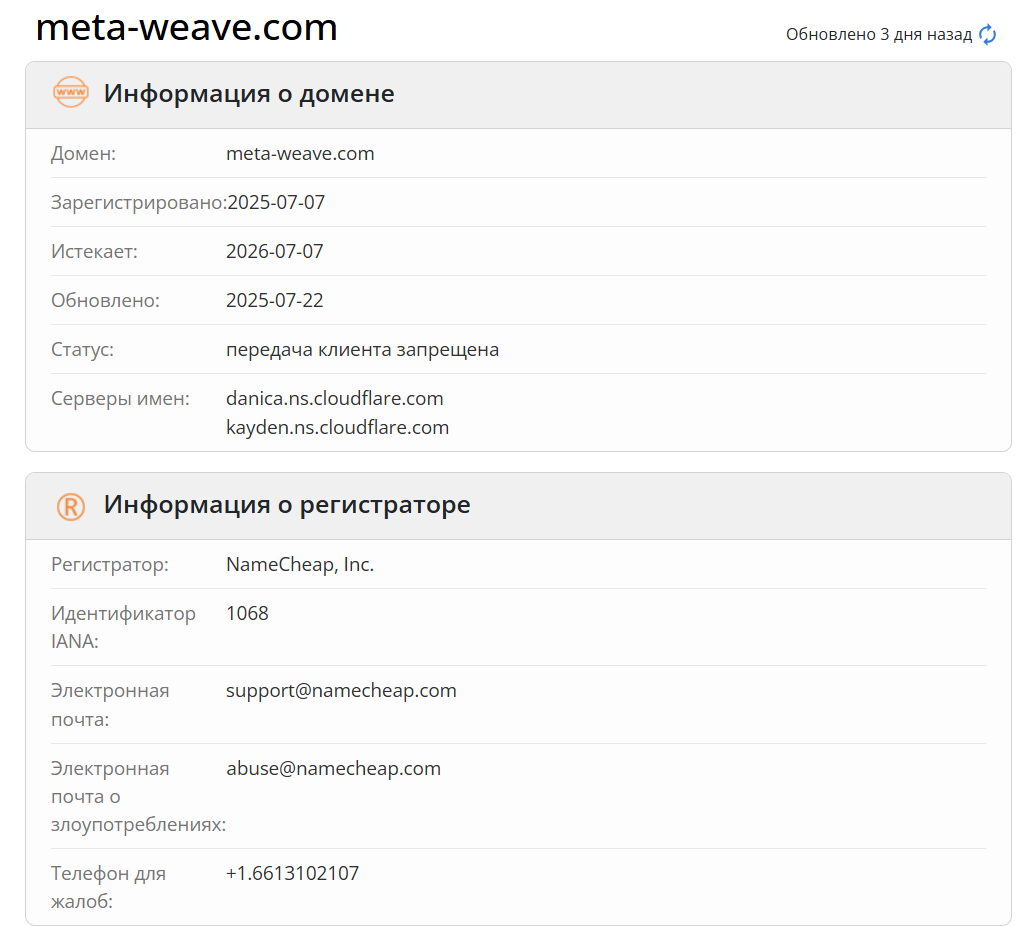The image size is (1022, 926).
Task: Click the registrar name NameCheap, Inc.
Action: pyautogui.click(x=300, y=565)
